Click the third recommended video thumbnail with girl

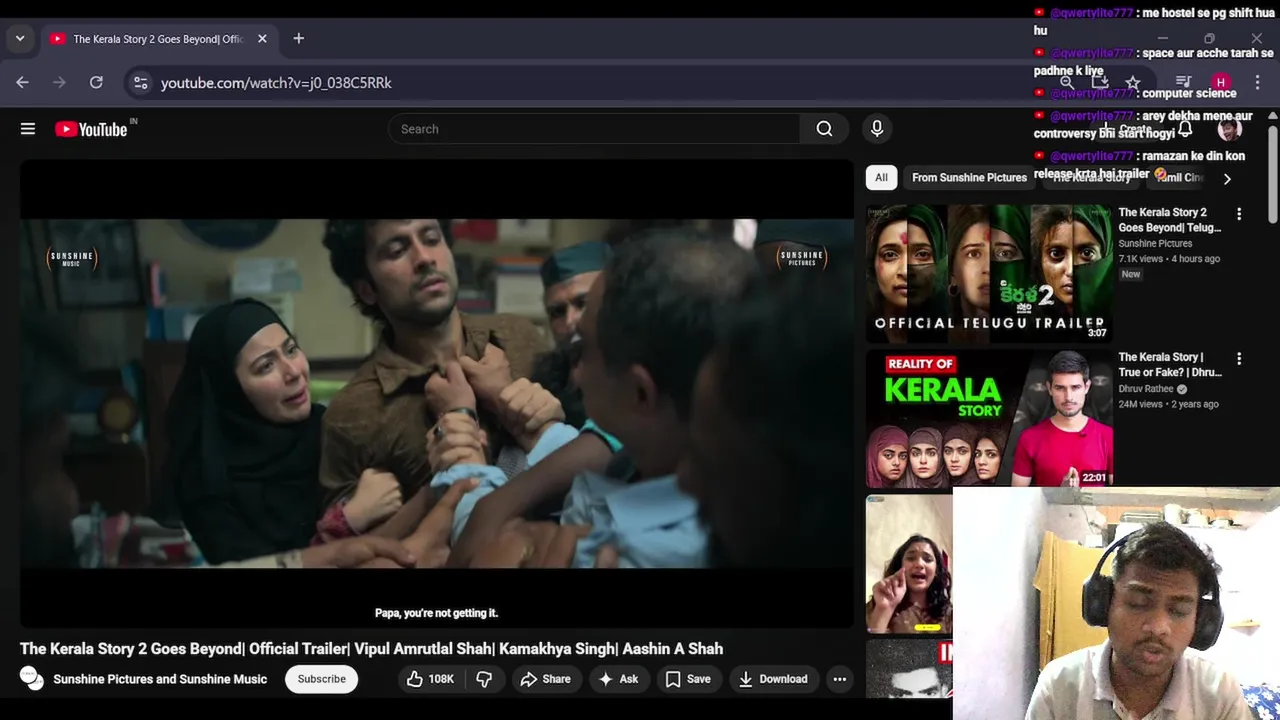point(909,564)
